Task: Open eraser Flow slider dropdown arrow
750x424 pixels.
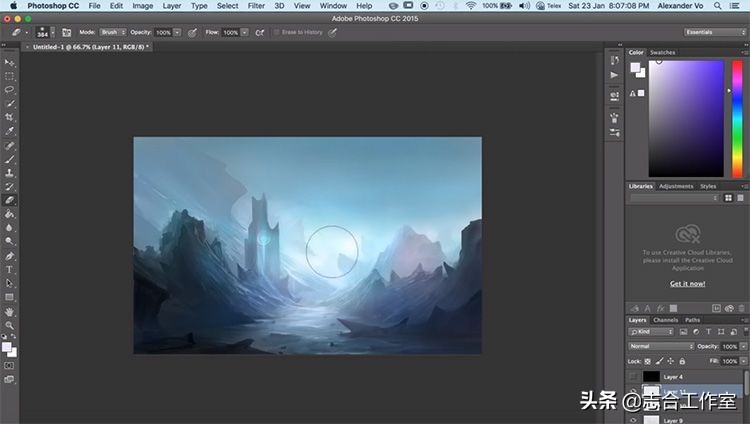Action: tap(245, 33)
